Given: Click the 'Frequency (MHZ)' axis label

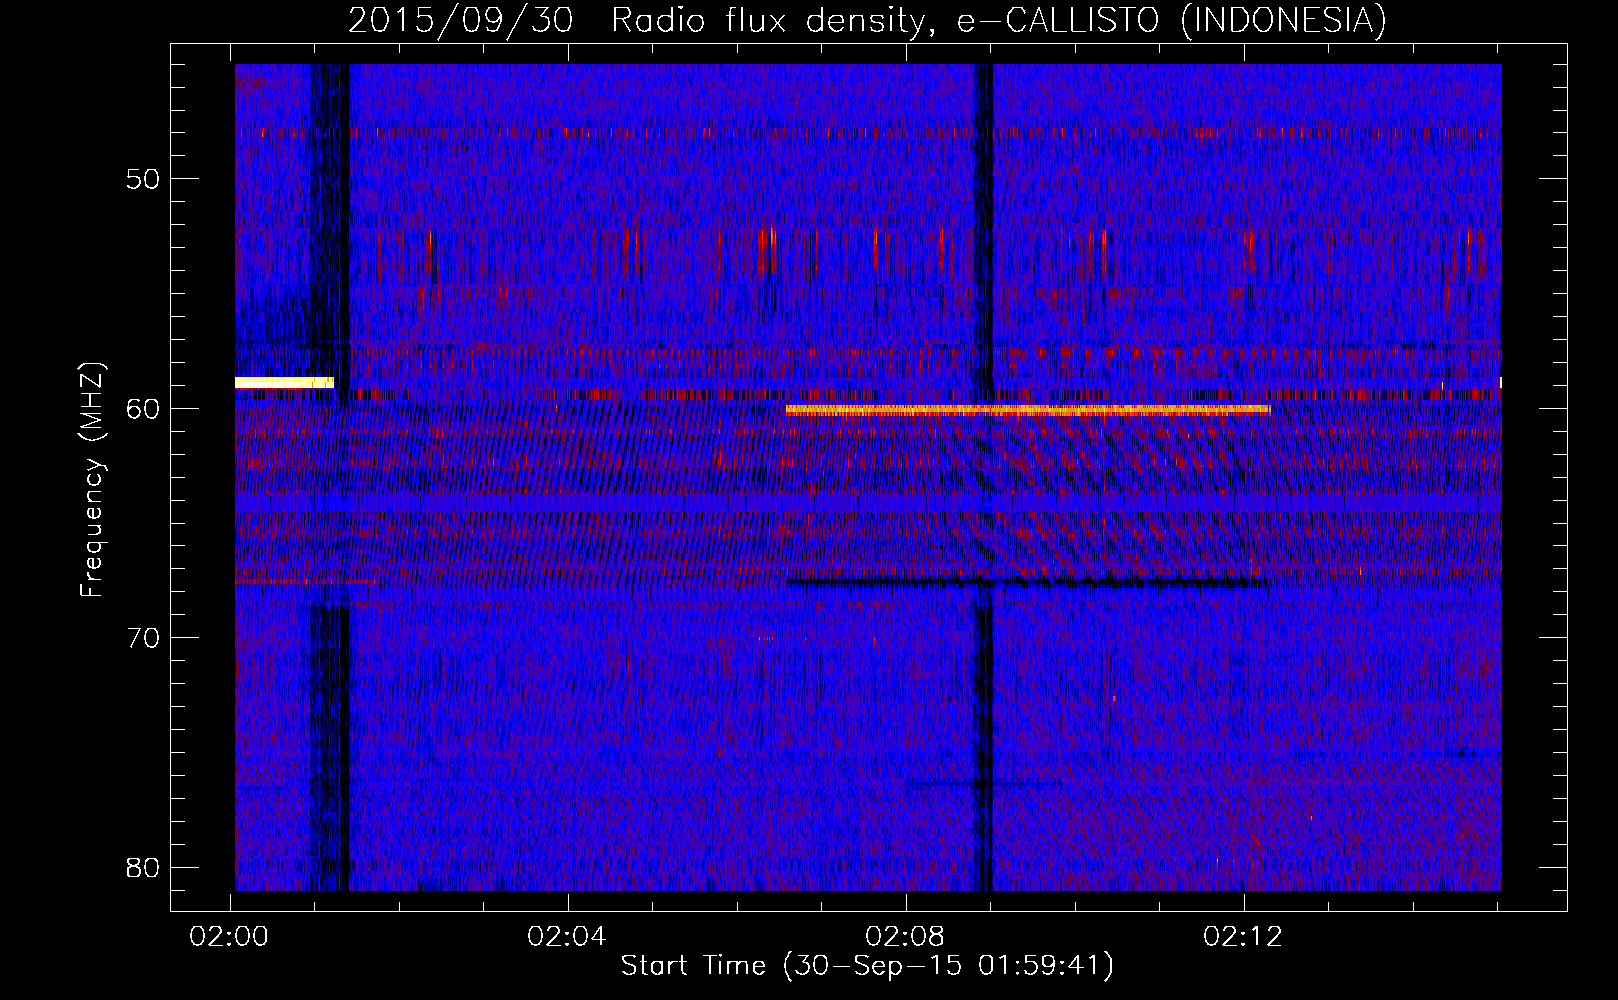Looking at the screenshot, I should click(92, 481).
